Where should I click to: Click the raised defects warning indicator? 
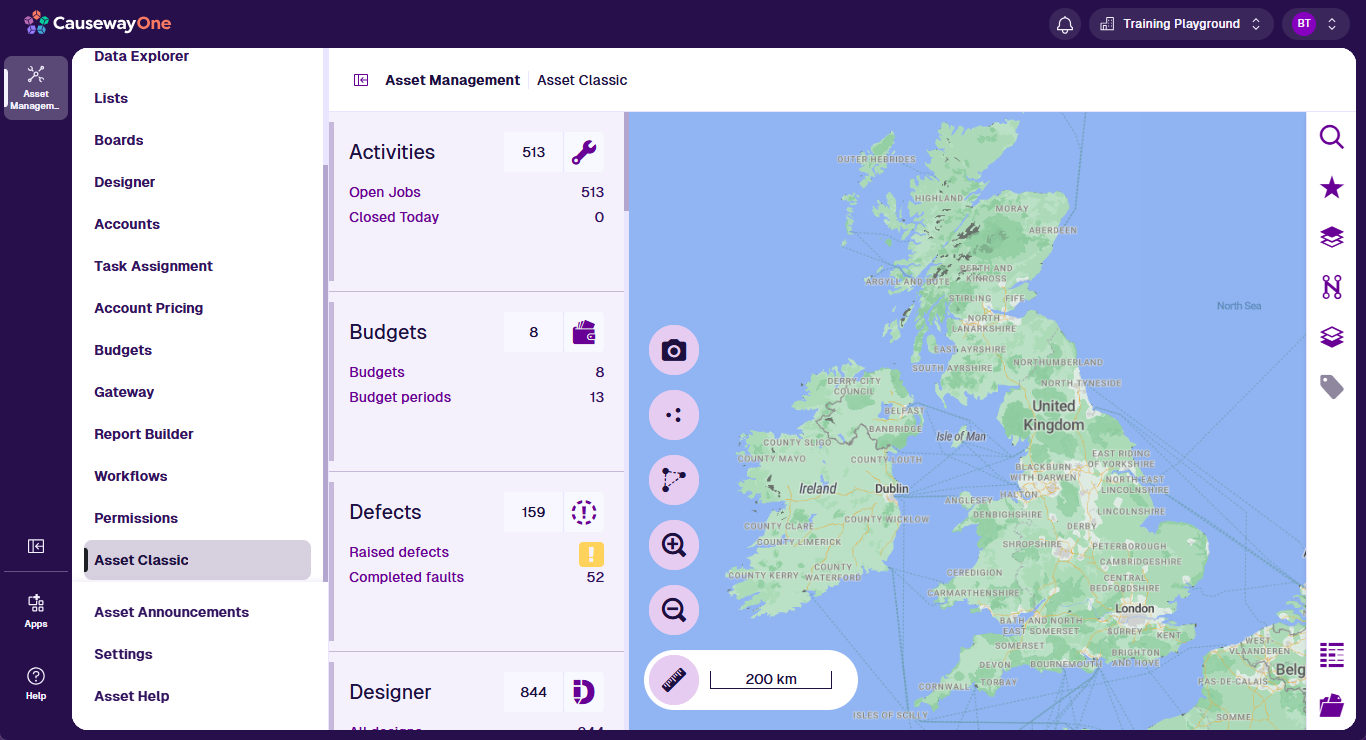point(592,554)
